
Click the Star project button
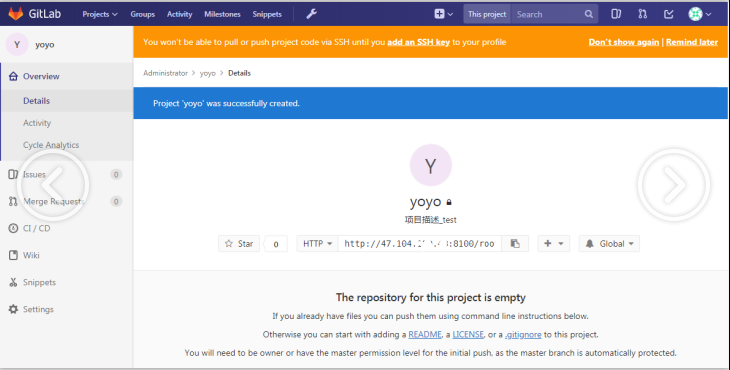pyautogui.click(x=239, y=243)
